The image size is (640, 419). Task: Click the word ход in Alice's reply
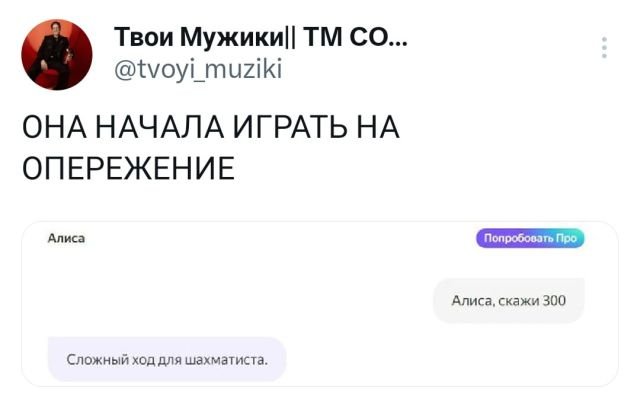point(135,359)
